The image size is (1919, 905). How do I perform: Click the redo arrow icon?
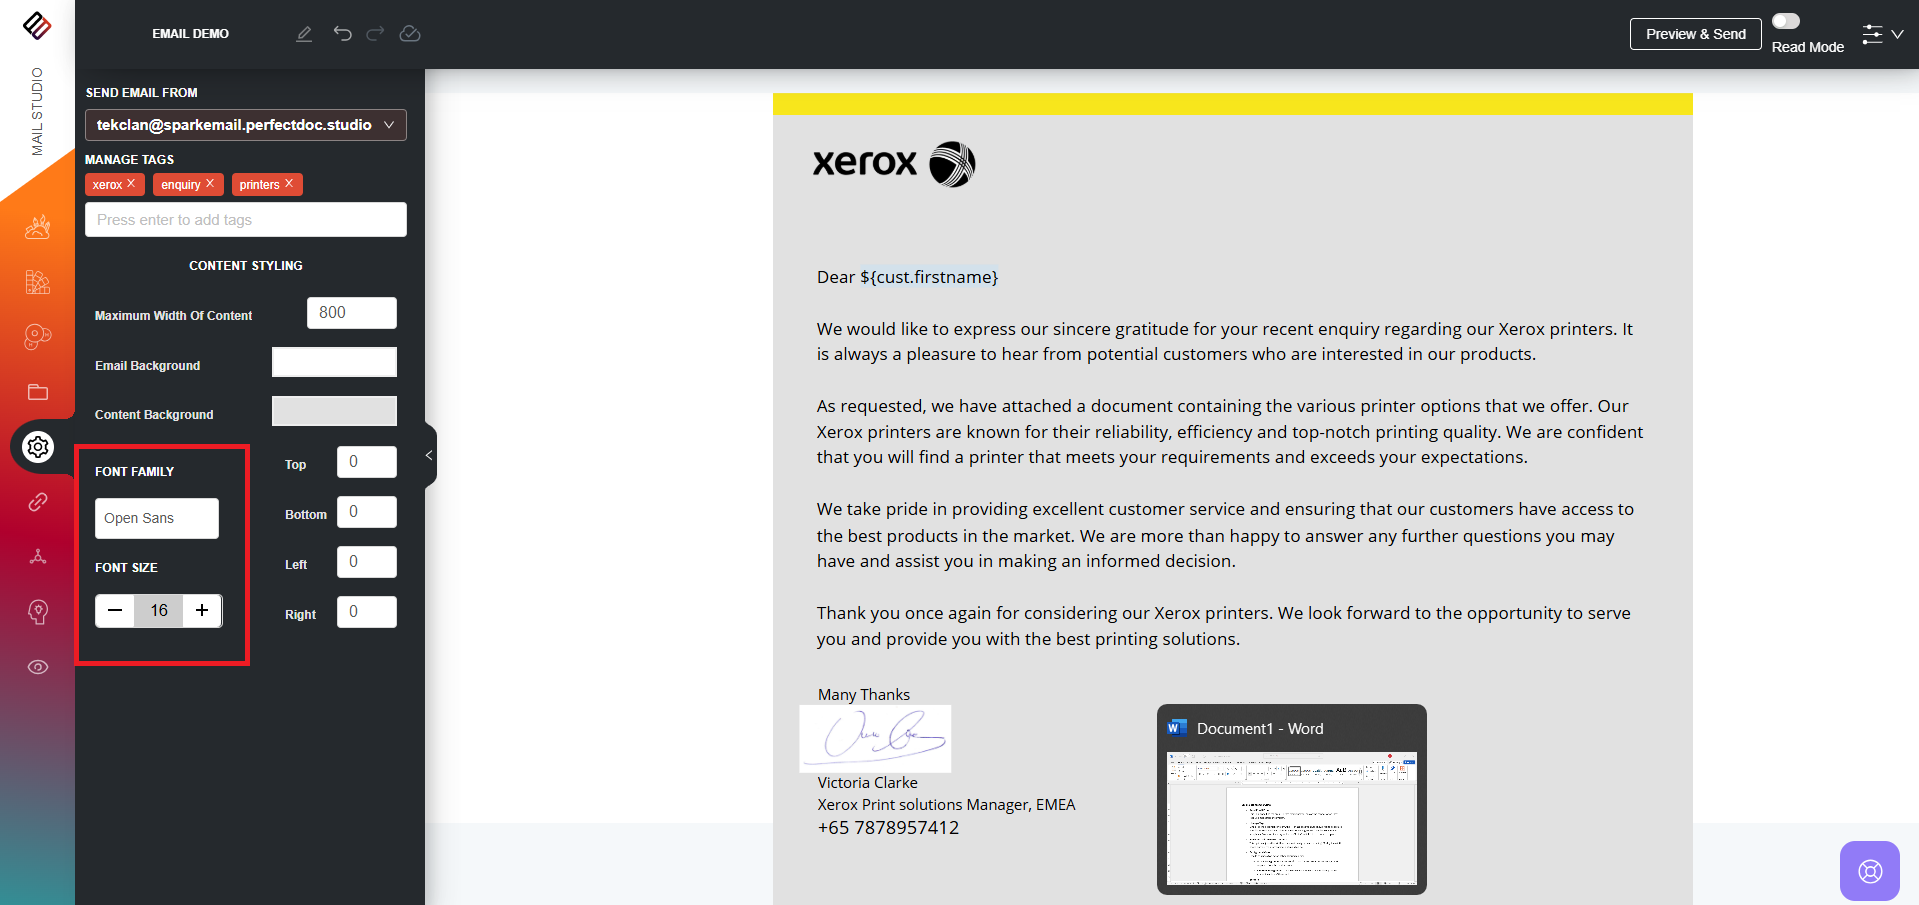375,34
